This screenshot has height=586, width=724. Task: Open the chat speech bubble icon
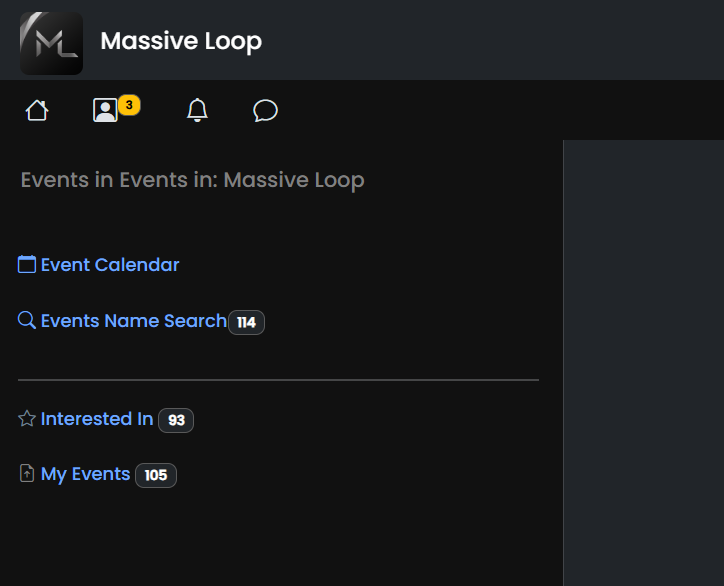(265, 111)
